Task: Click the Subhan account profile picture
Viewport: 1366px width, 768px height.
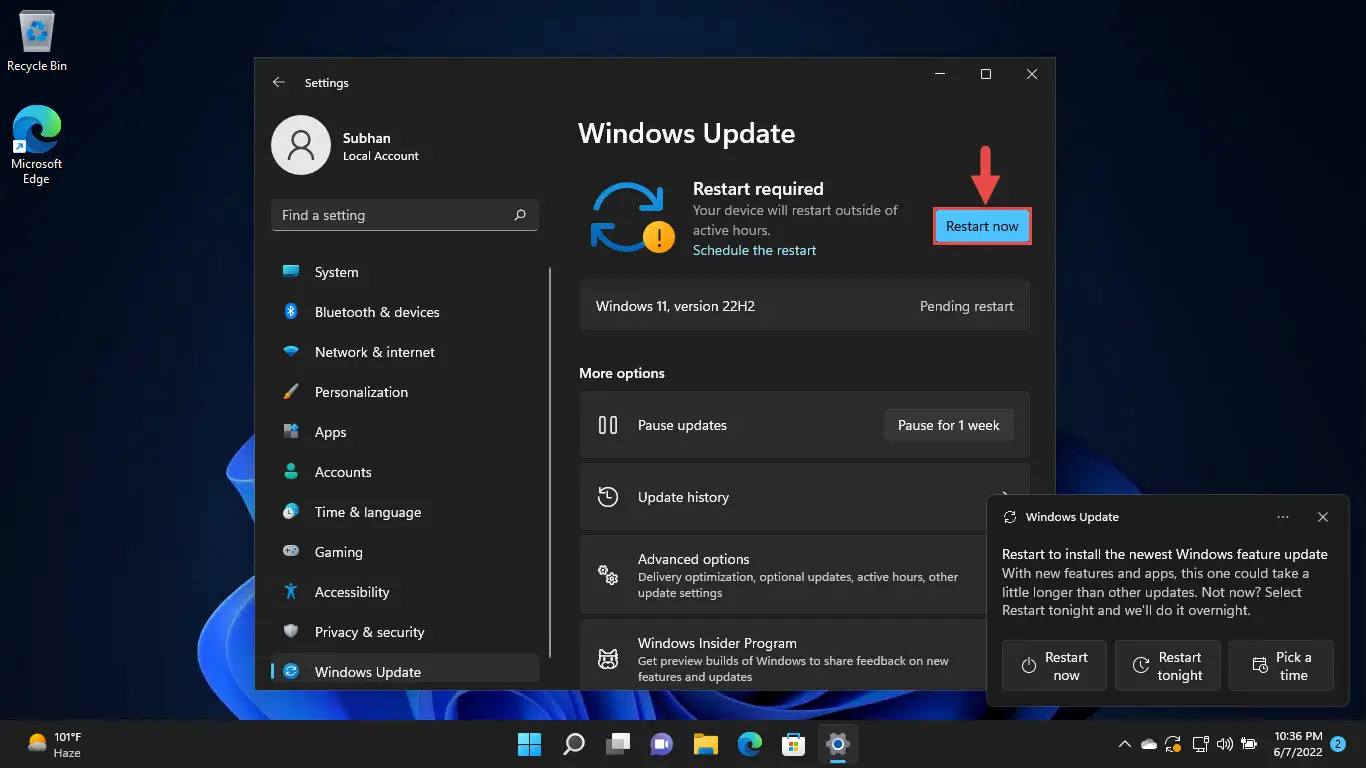Action: [301, 145]
